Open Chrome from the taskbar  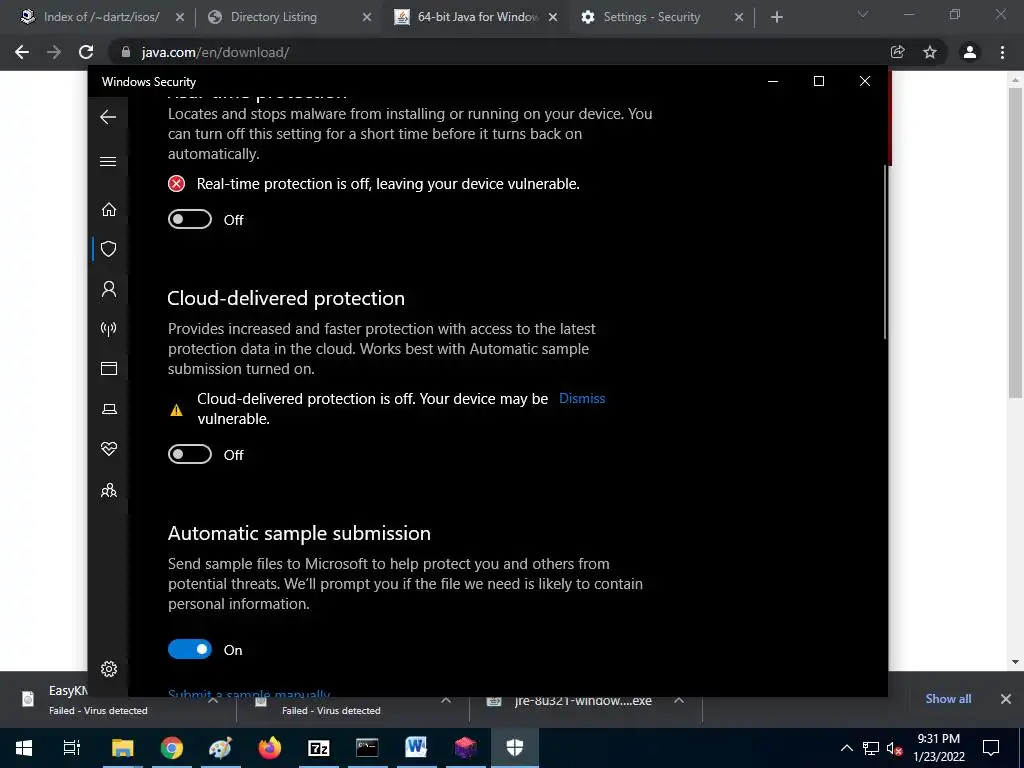tap(171, 748)
